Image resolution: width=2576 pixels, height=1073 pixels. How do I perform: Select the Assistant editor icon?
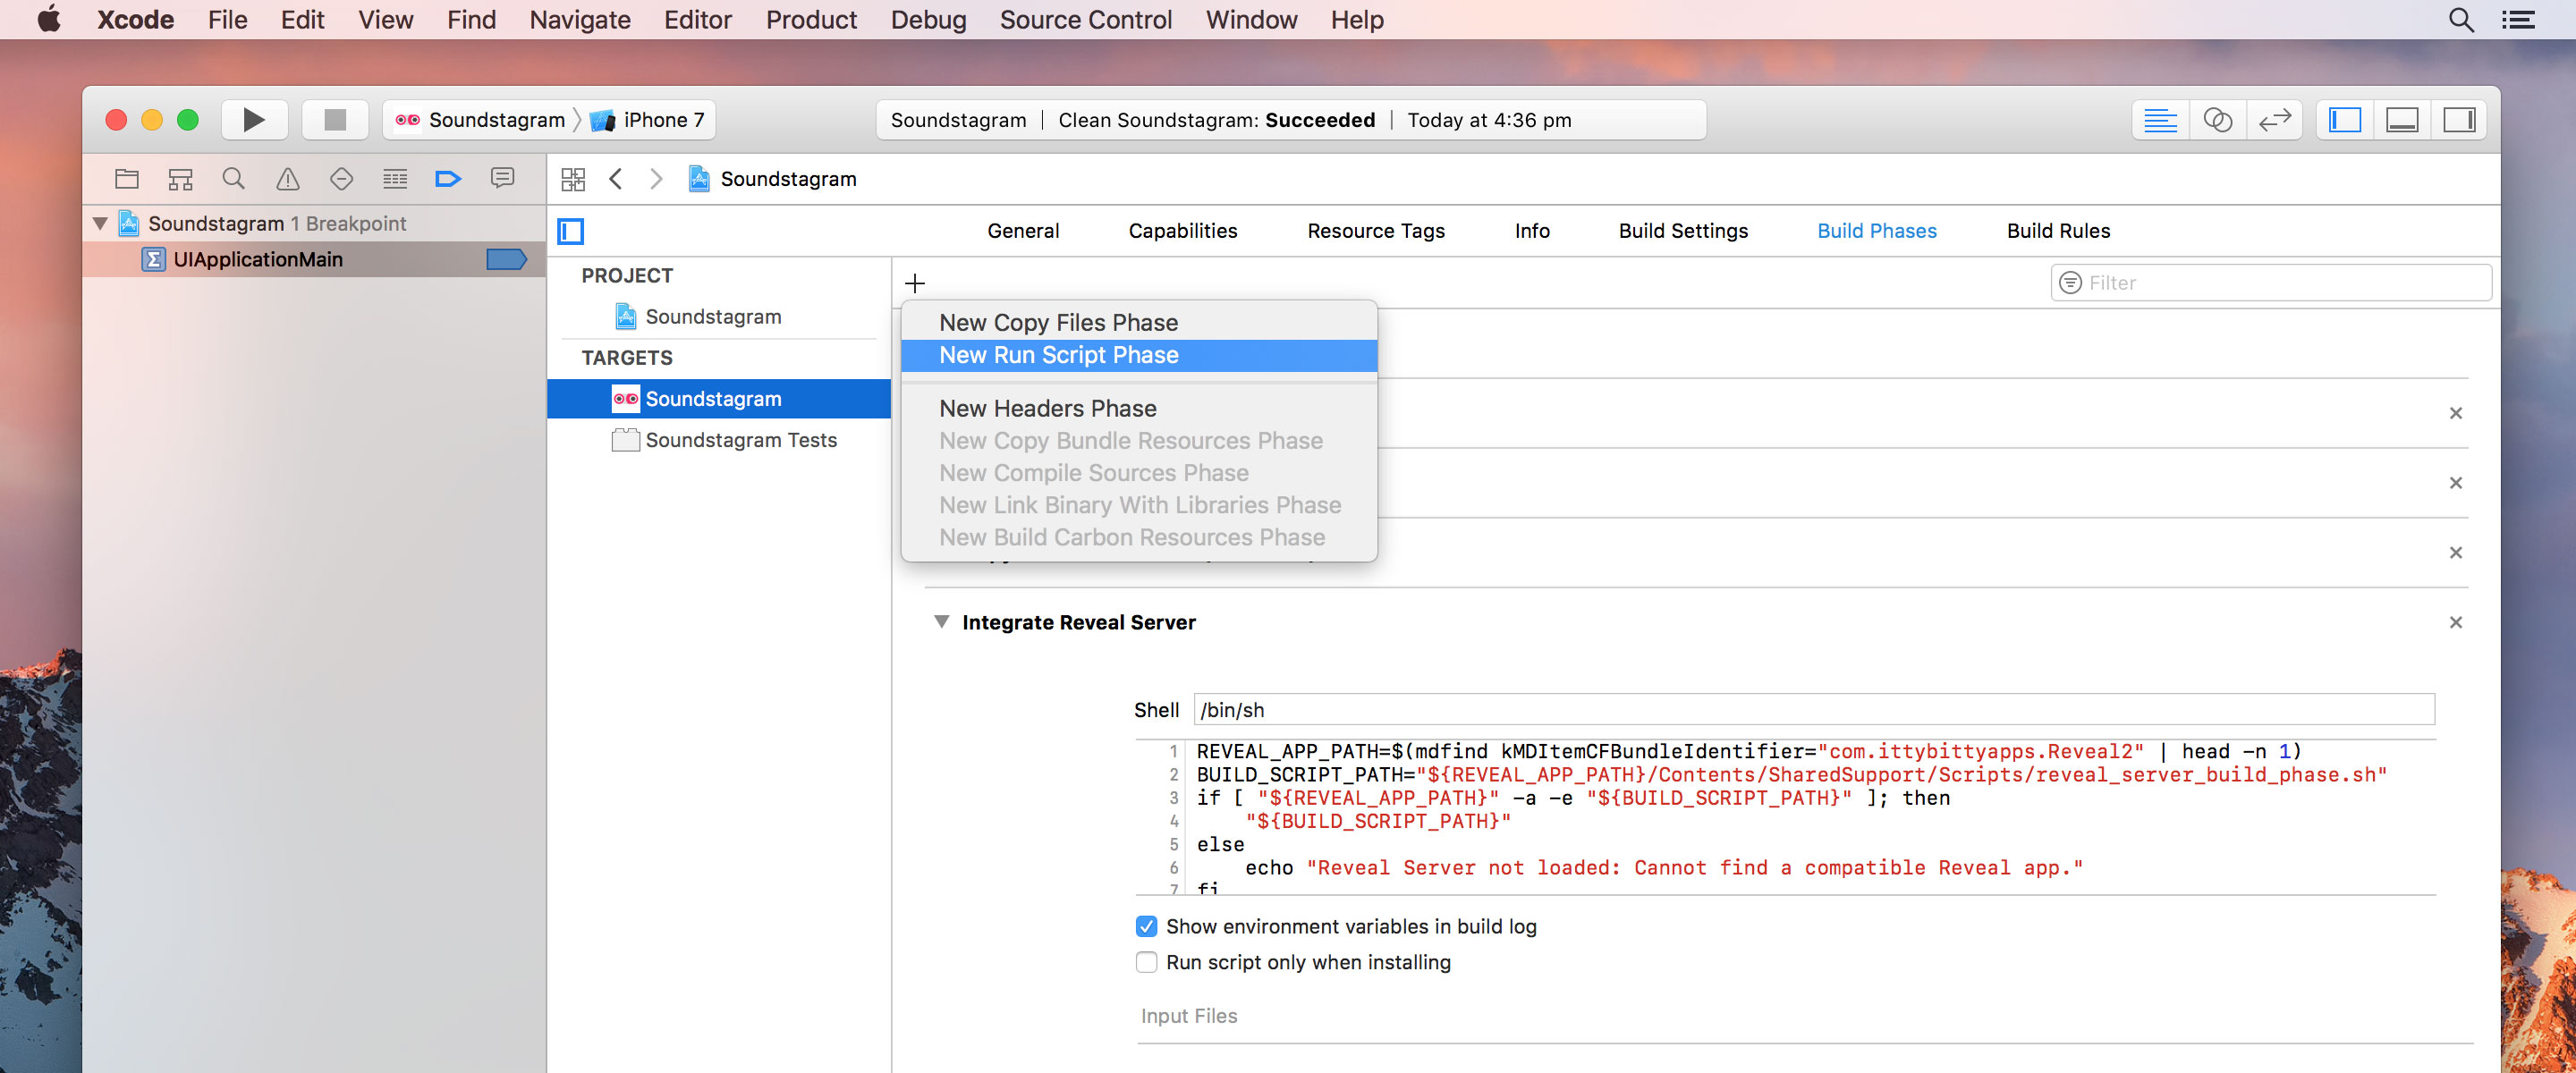2217,120
